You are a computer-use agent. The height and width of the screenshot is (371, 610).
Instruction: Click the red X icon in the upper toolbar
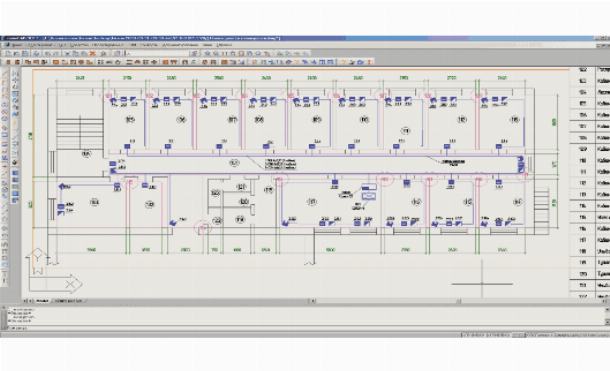tap(93, 54)
